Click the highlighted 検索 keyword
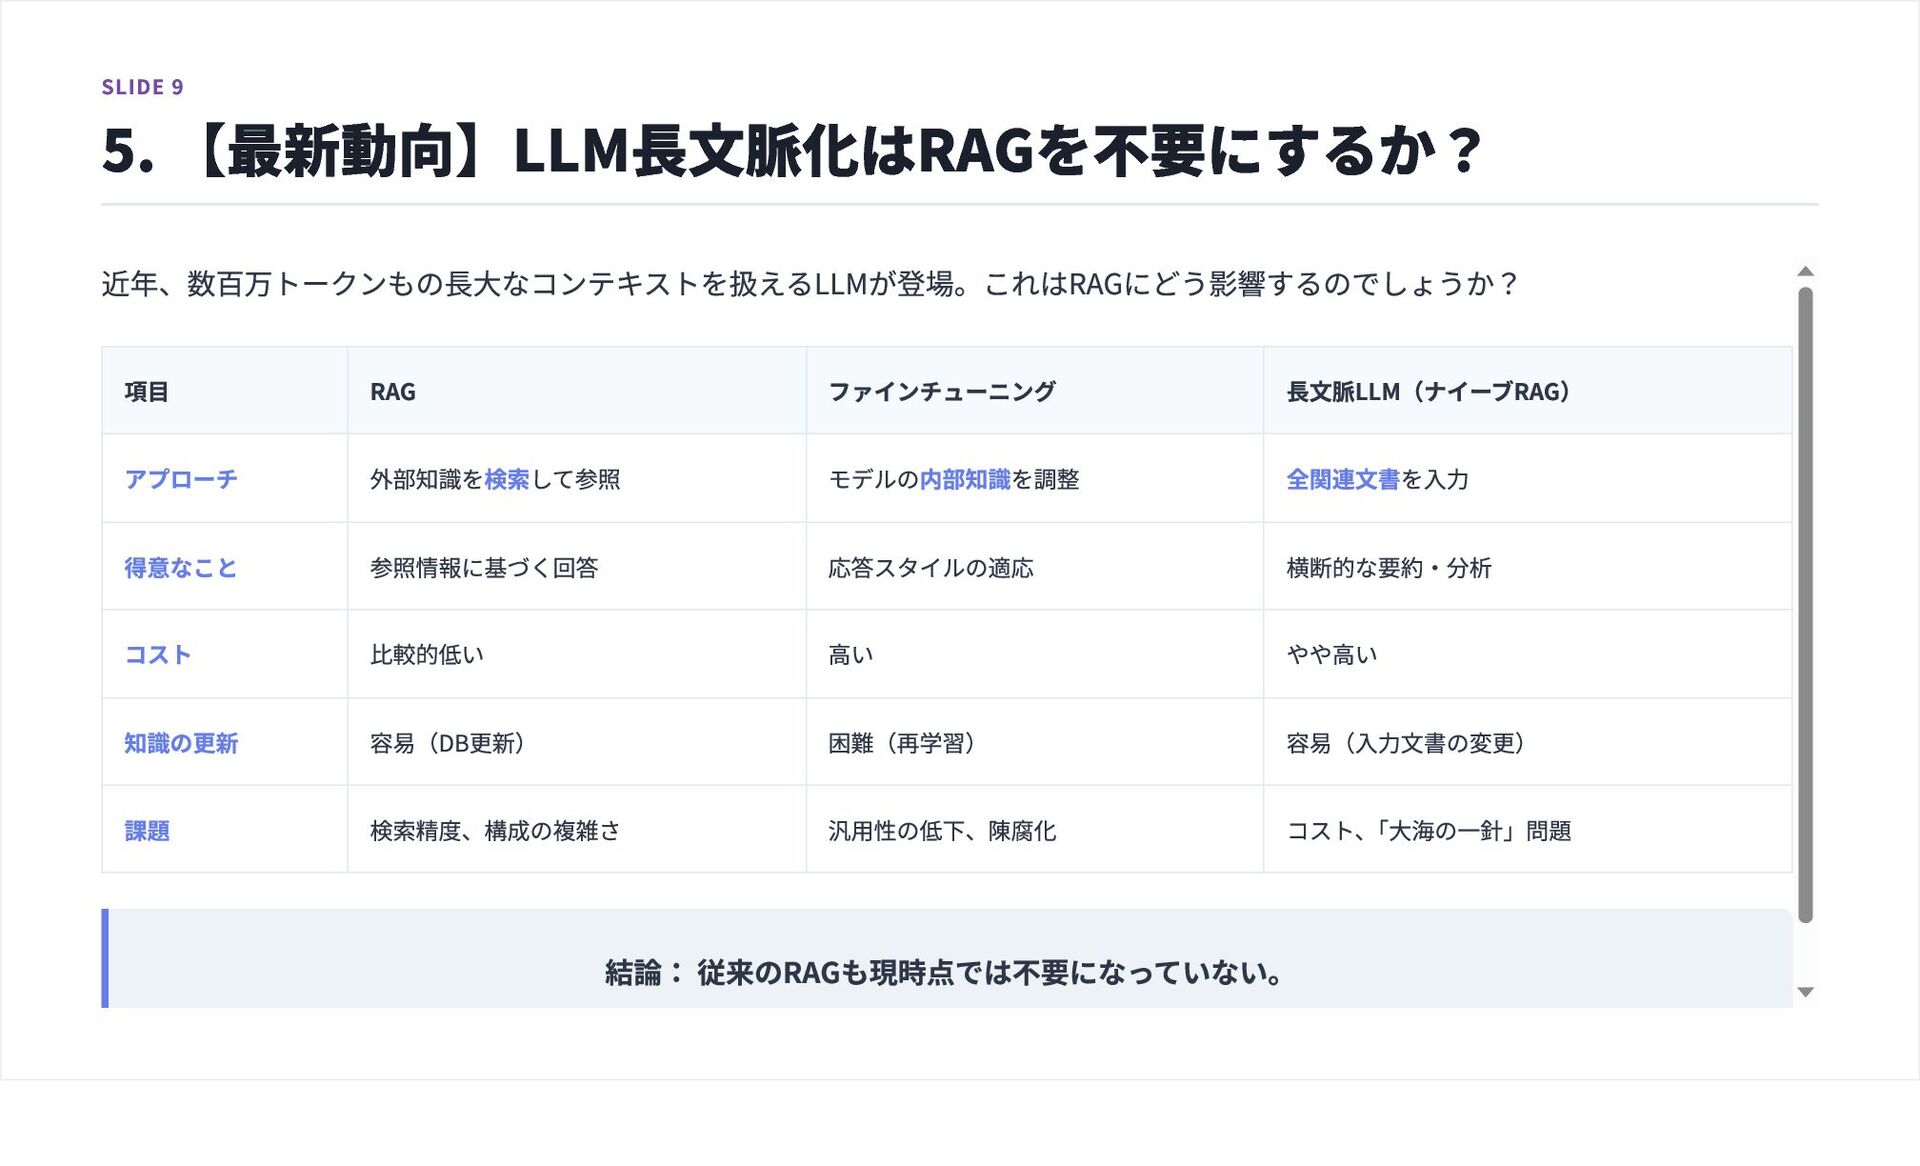 click(x=507, y=479)
